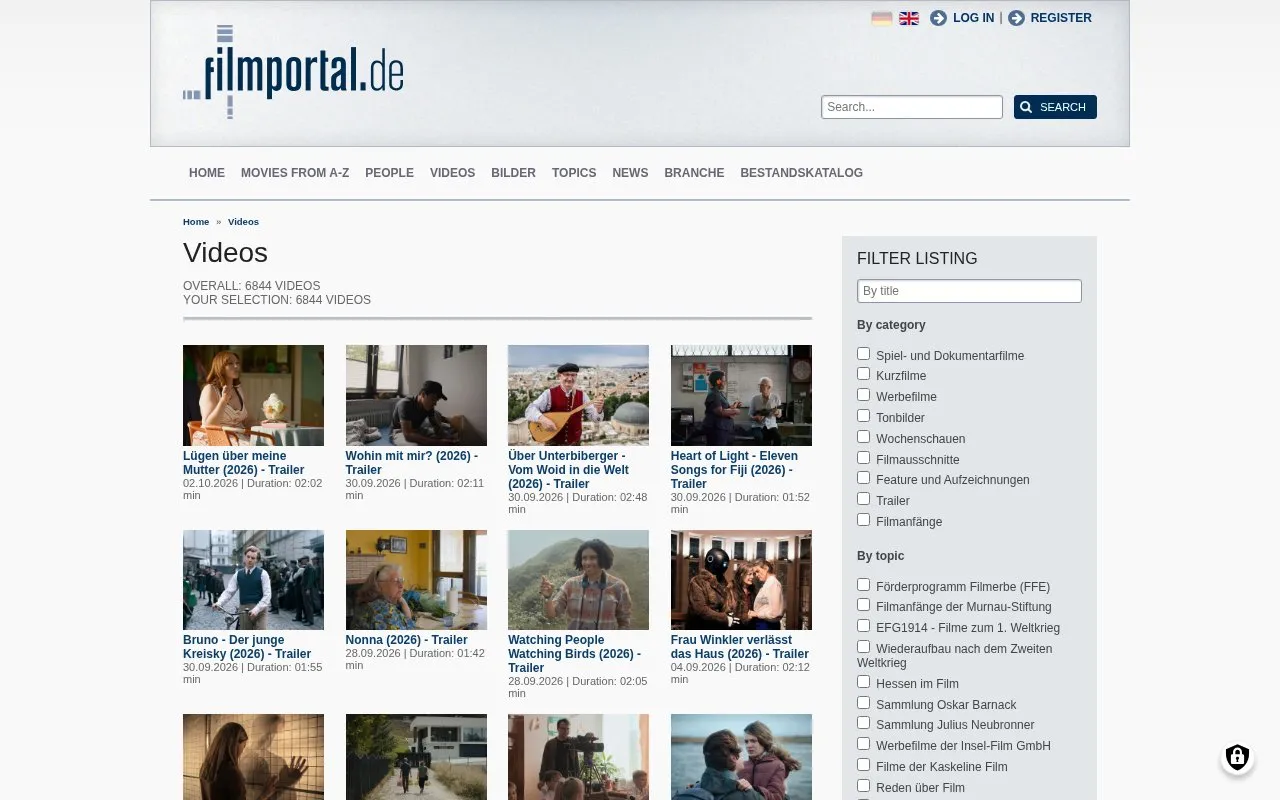Open the filmportal.de logo homepage
Image resolution: width=1280 pixels, height=800 pixels.
coord(293,72)
